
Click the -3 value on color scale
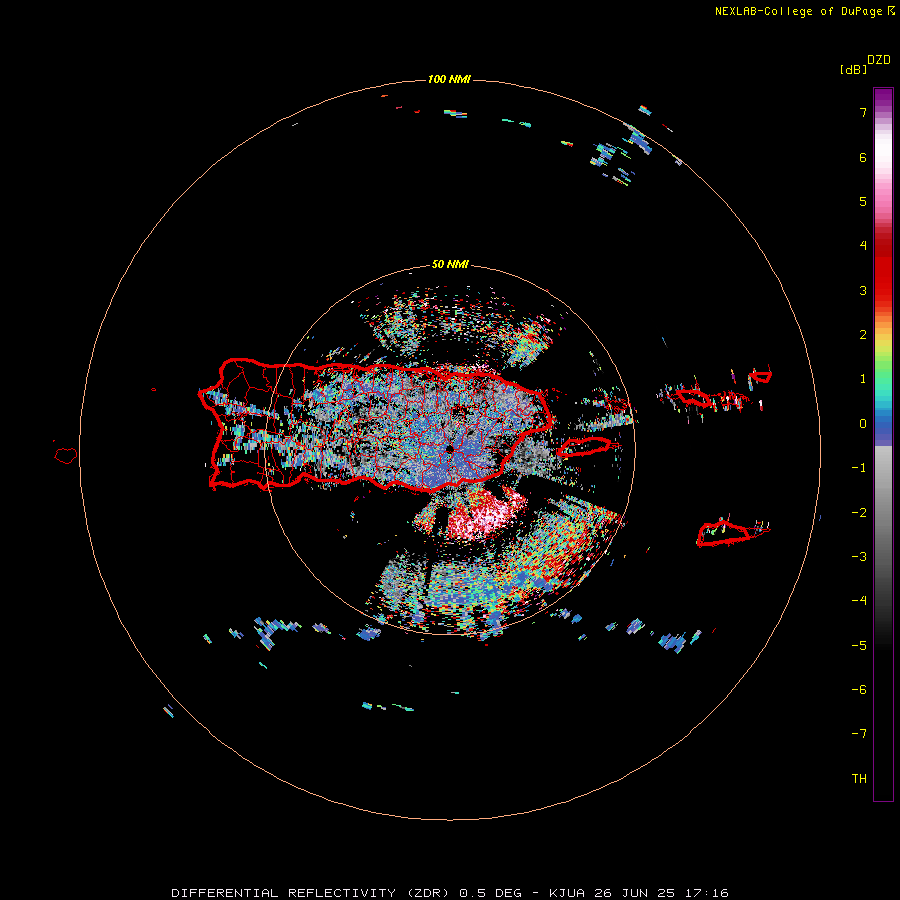click(859, 557)
